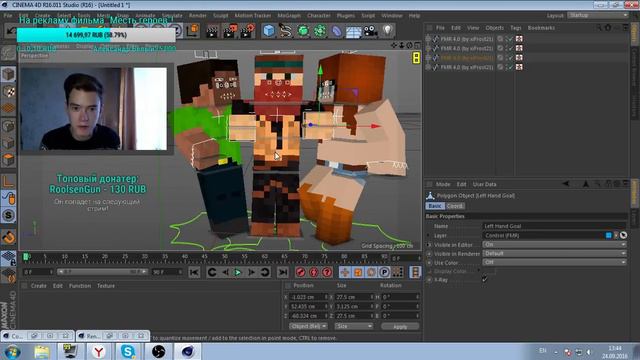Enable Polygons mode orange cube icon
This screenshot has width=640, height=360.
(x=8, y=160)
